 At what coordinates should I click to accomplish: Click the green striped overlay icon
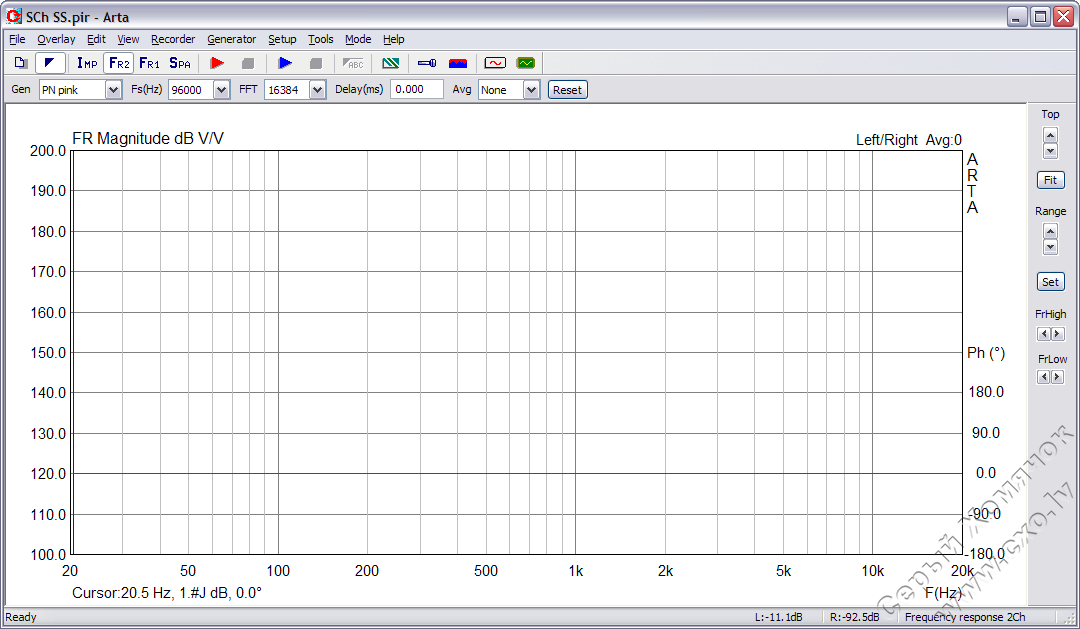click(391, 63)
